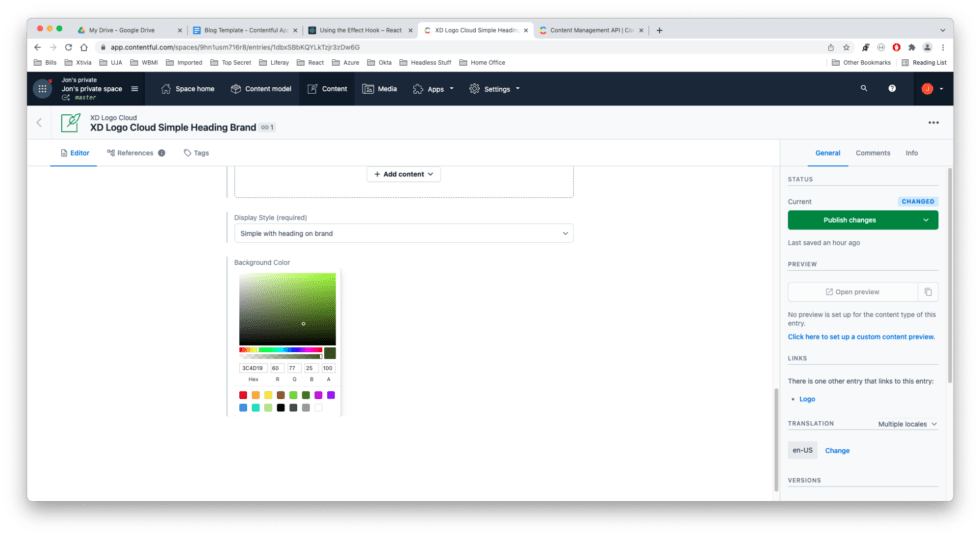This screenshot has height=537, width=980.
Task: Click the R value field
Action: pyautogui.click(x=277, y=368)
